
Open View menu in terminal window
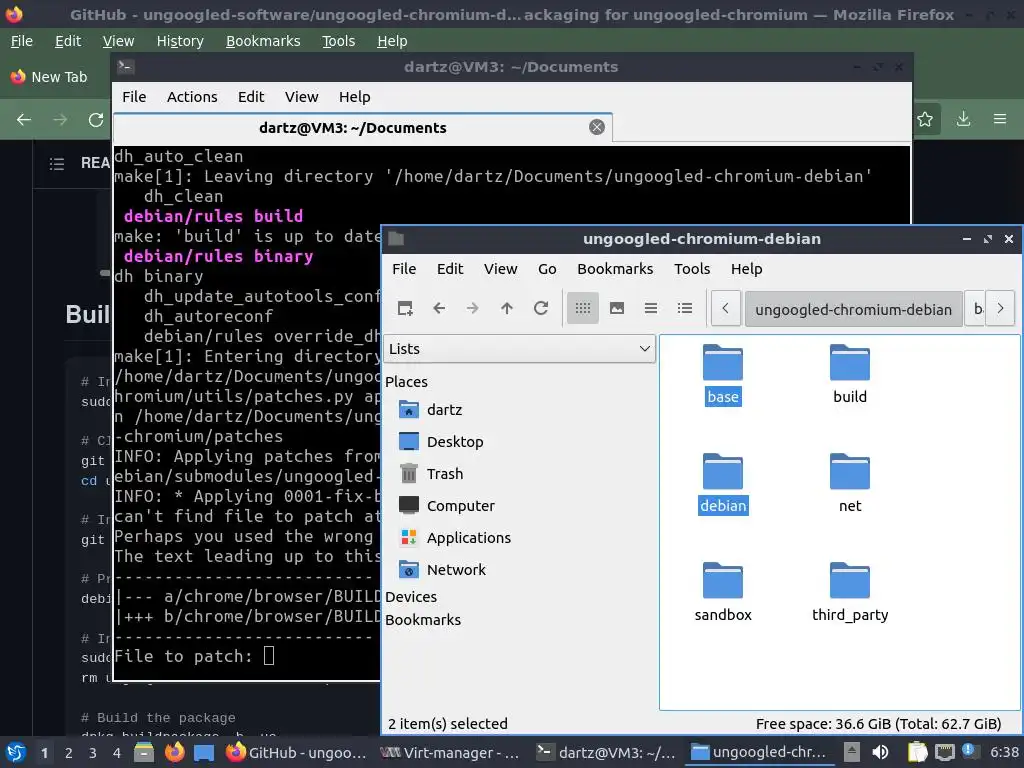click(x=301, y=97)
